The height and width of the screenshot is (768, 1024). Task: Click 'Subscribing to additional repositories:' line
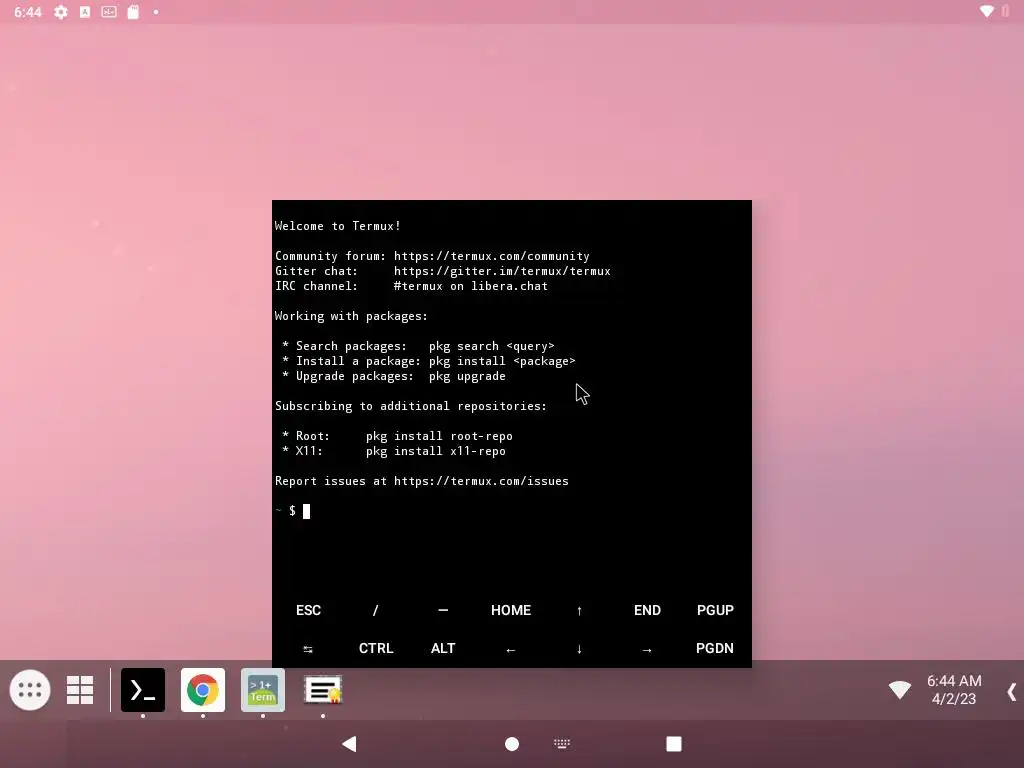[x=411, y=406]
